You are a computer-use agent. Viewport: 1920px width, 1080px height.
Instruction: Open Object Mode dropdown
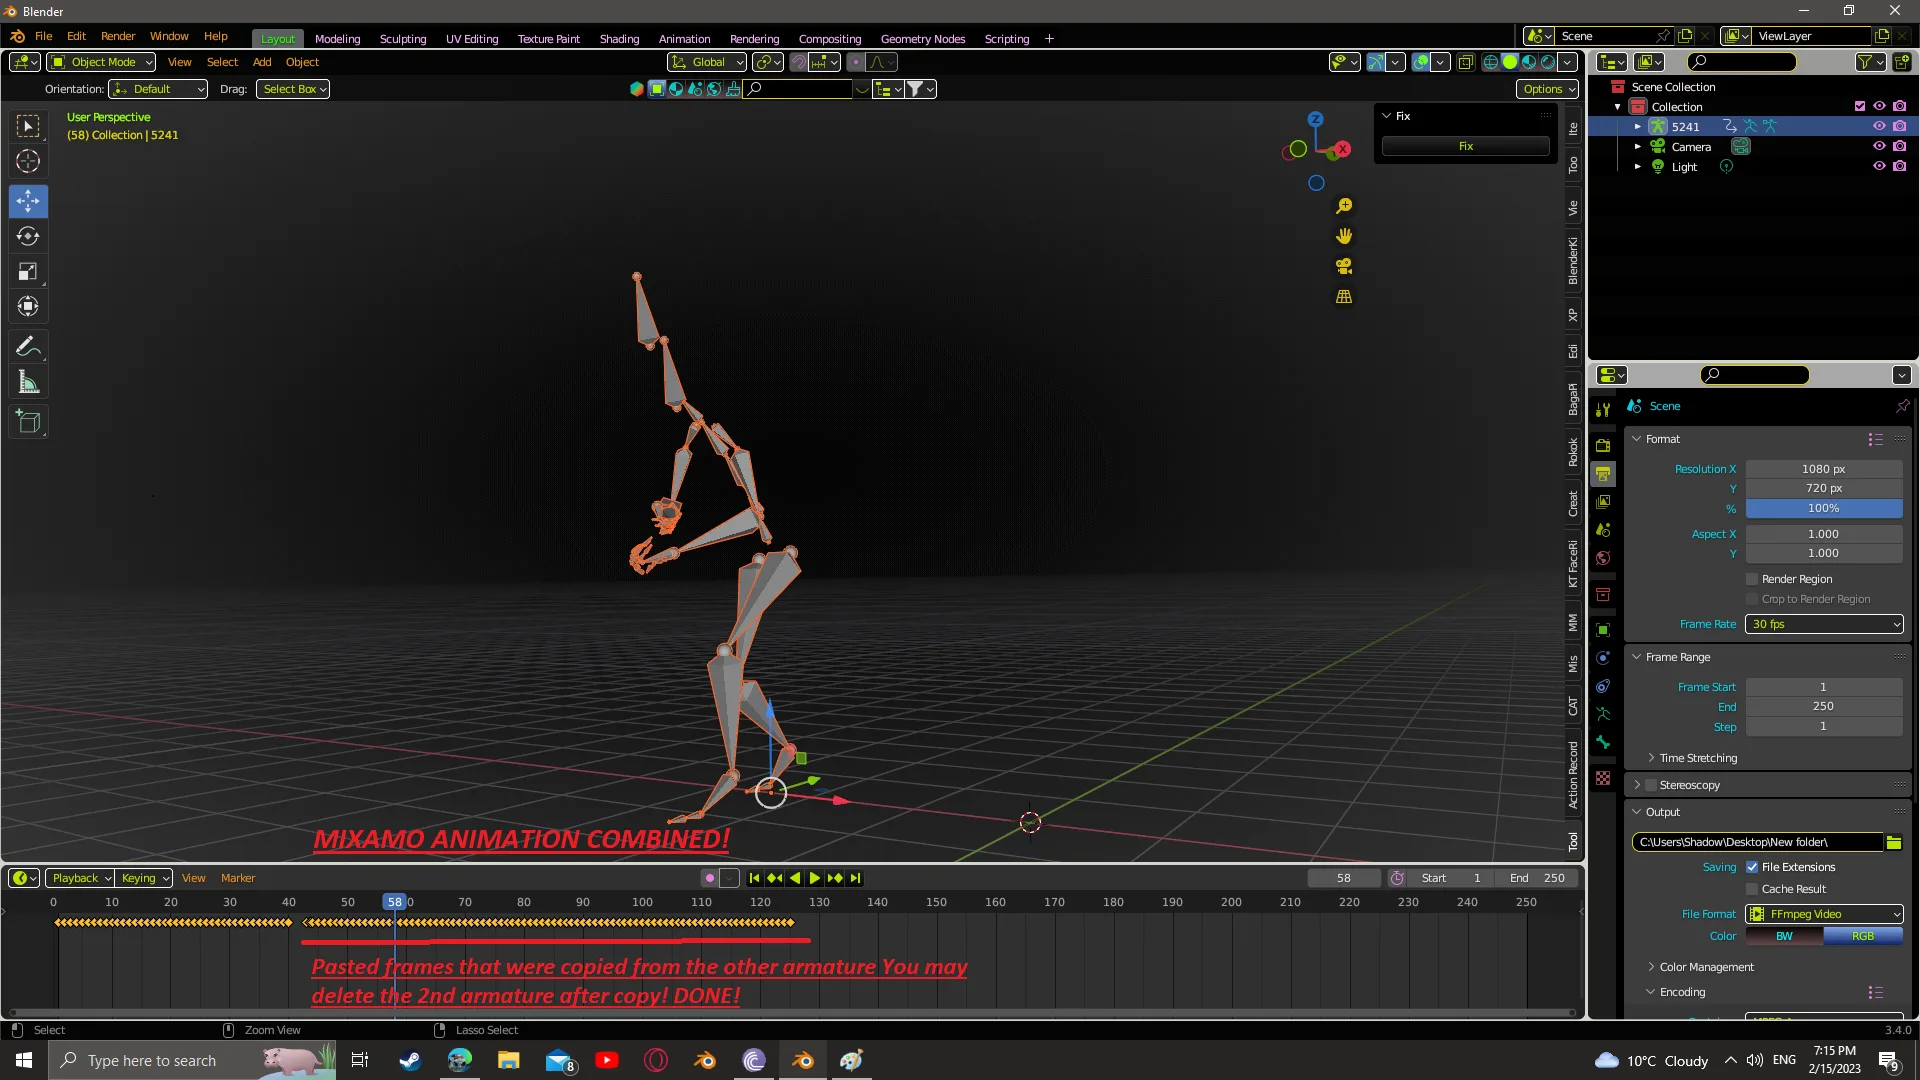point(101,62)
